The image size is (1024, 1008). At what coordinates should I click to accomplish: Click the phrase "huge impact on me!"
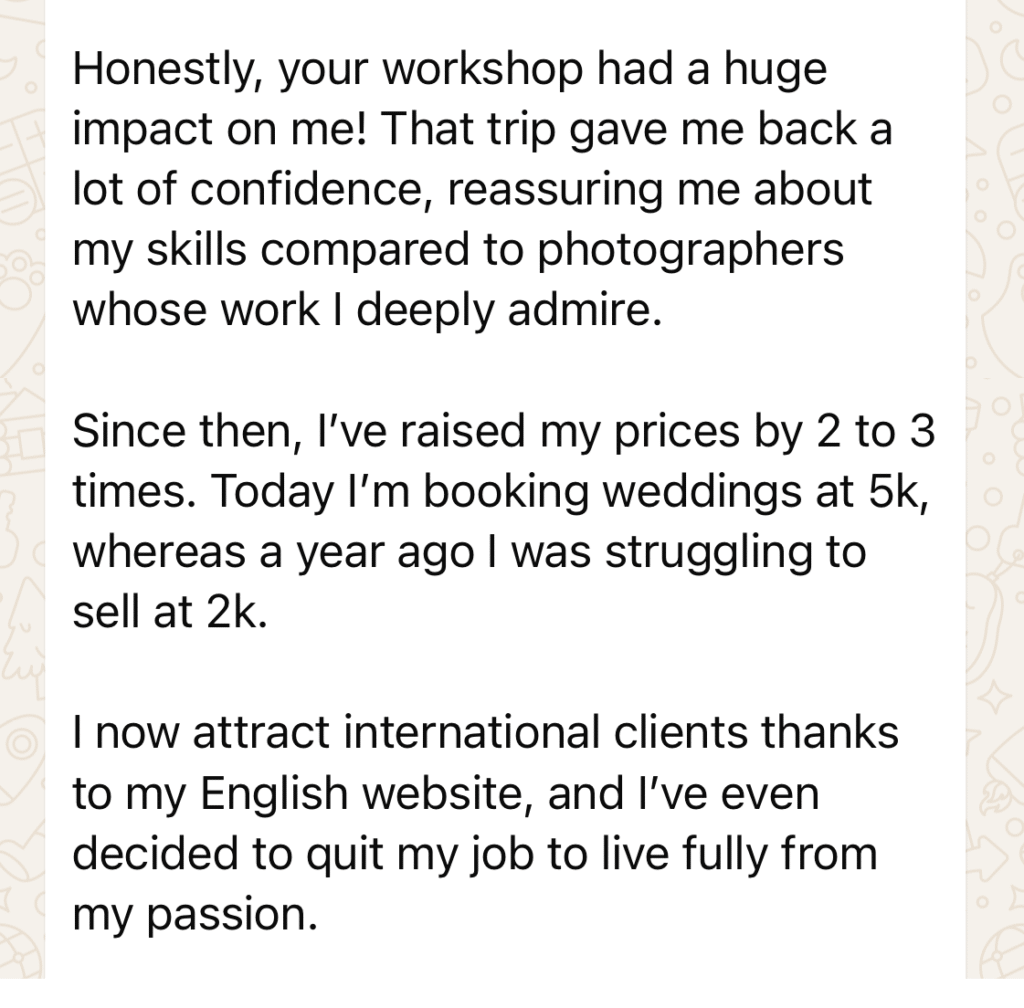[x=780, y=71]
